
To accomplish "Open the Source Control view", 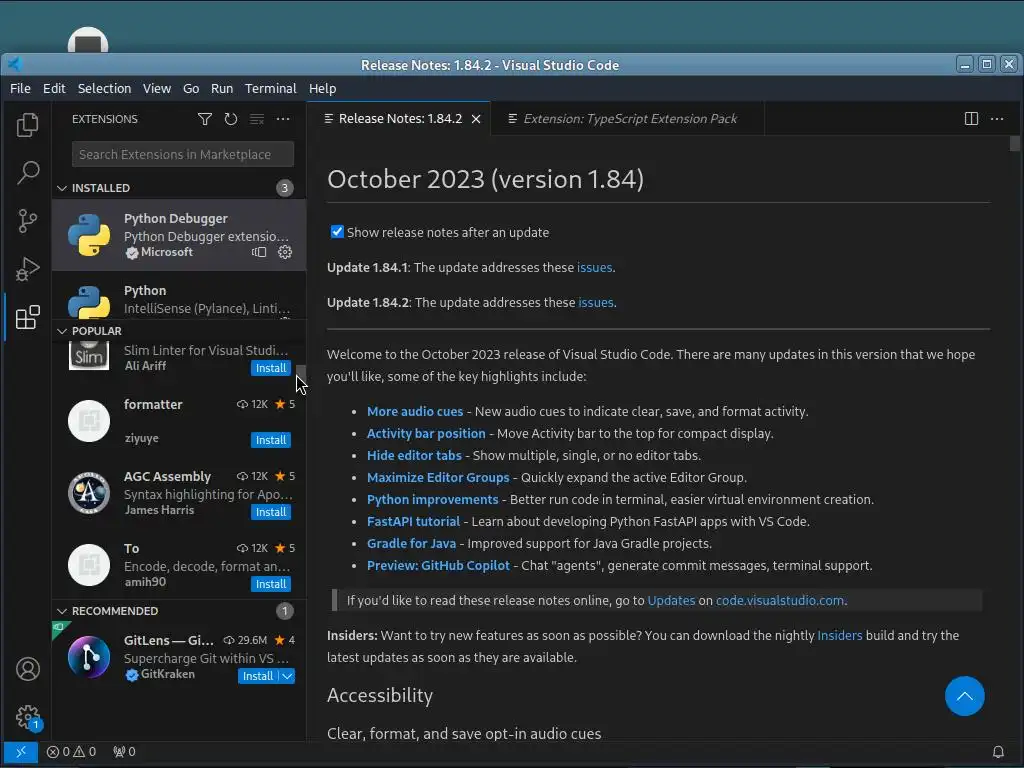I will point(27,221).
